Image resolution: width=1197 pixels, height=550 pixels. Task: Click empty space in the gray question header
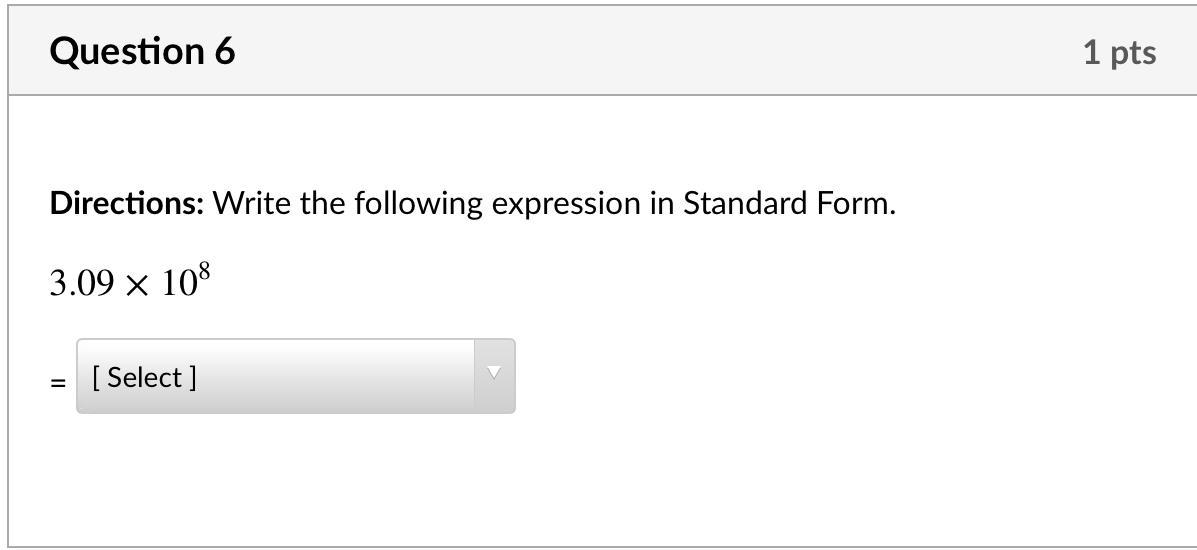point(650,52)
